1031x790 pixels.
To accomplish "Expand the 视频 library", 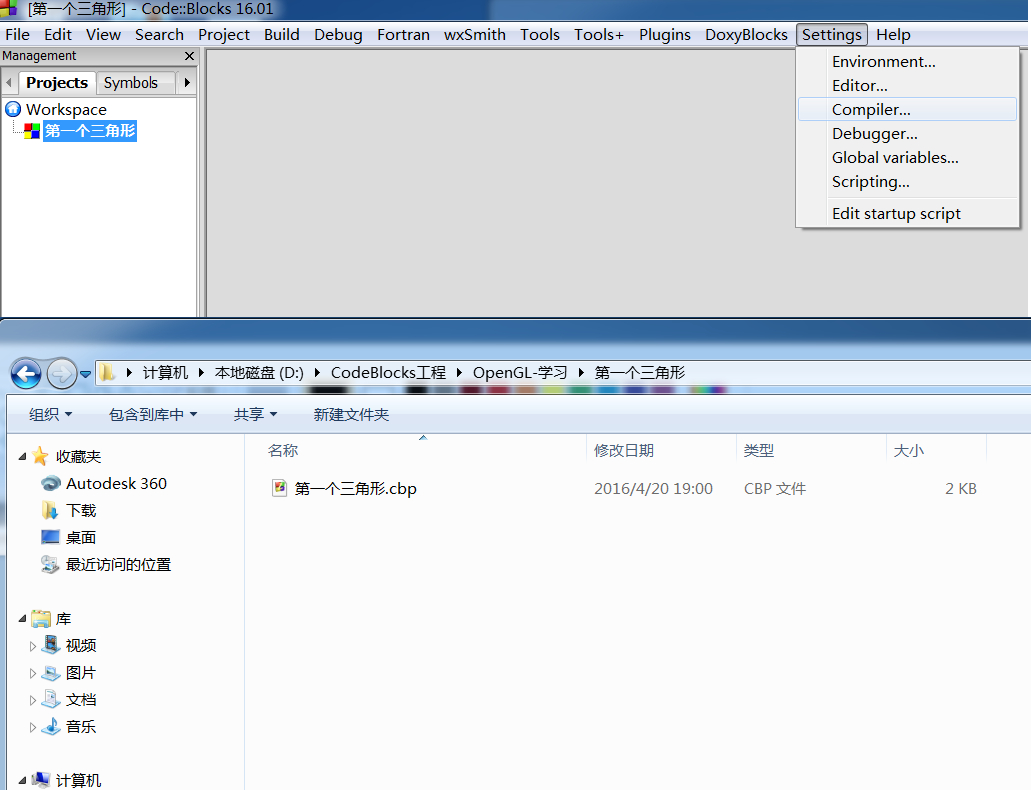I will pos(33,646).
